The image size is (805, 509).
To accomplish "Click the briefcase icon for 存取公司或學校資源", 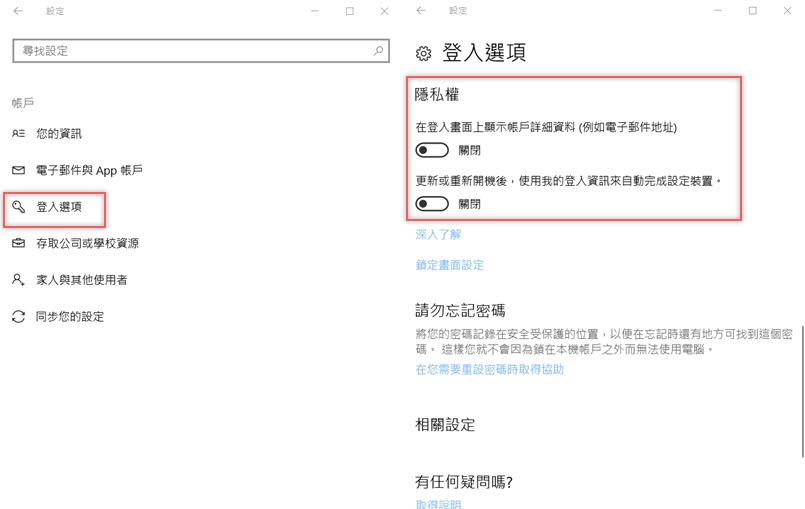I will (18, 243).
